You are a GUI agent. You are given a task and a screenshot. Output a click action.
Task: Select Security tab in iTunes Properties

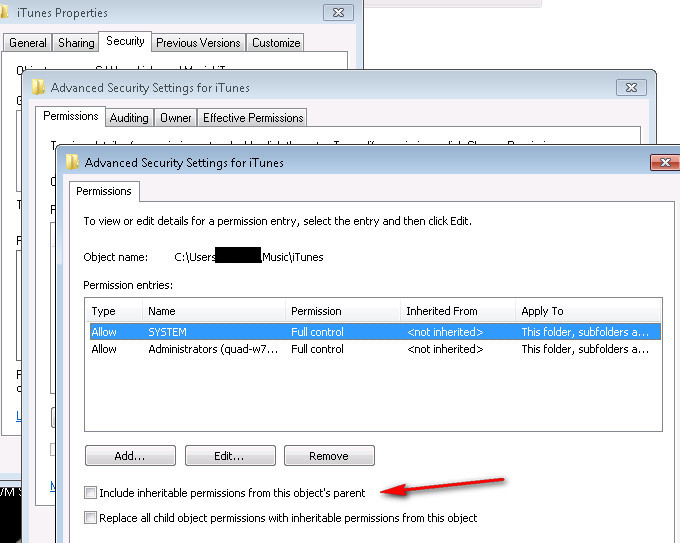tap(125, 41)
